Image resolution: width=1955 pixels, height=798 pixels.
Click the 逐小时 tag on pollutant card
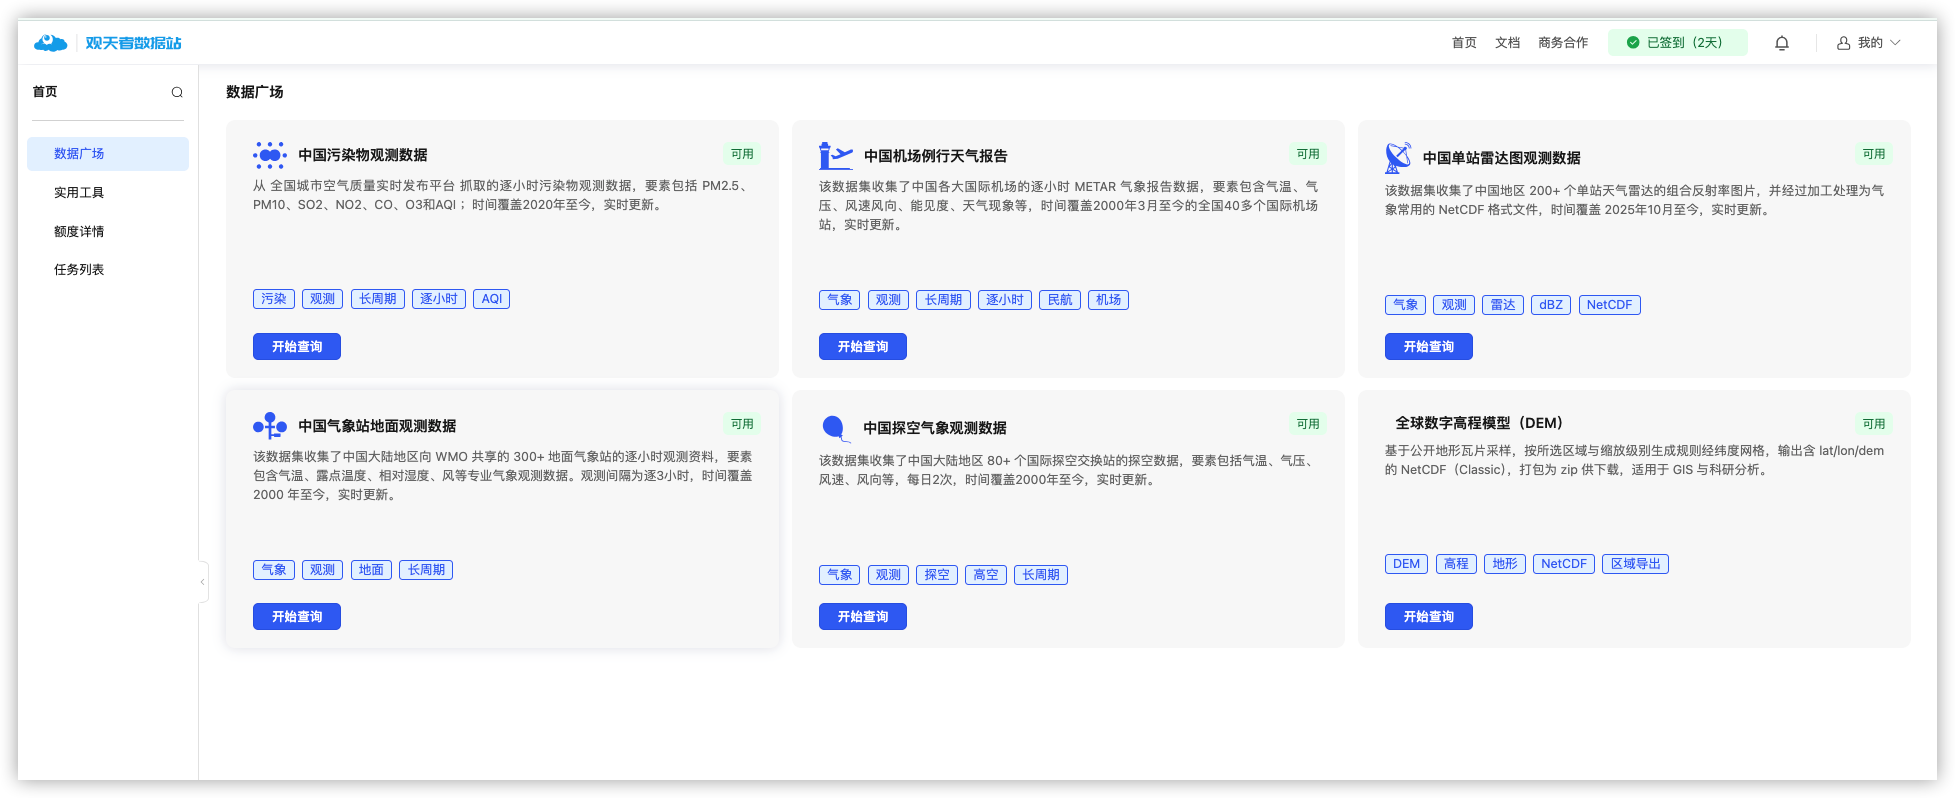(439, 299)
